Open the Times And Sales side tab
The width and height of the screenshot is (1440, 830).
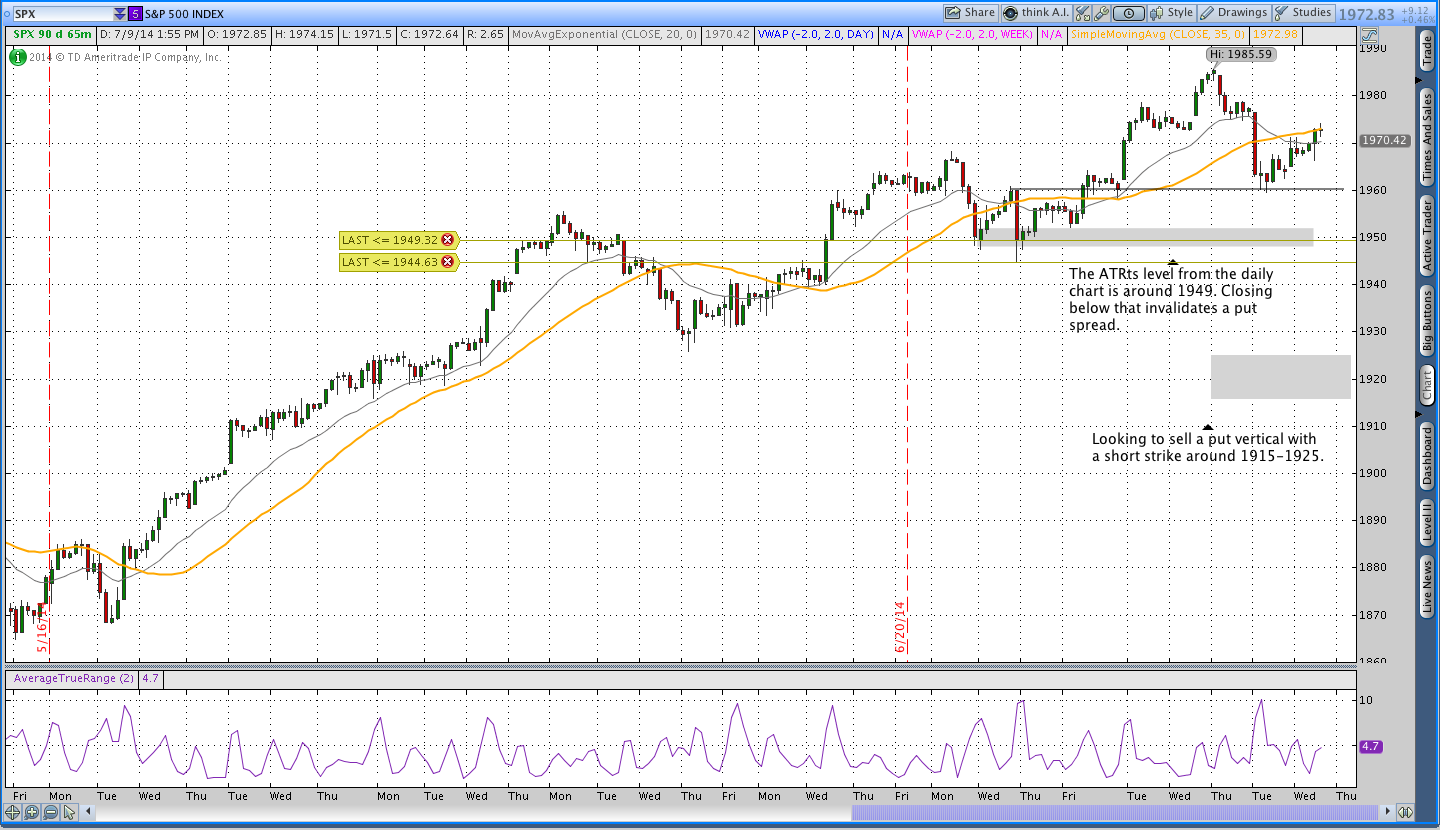[x=1427, y=136]
